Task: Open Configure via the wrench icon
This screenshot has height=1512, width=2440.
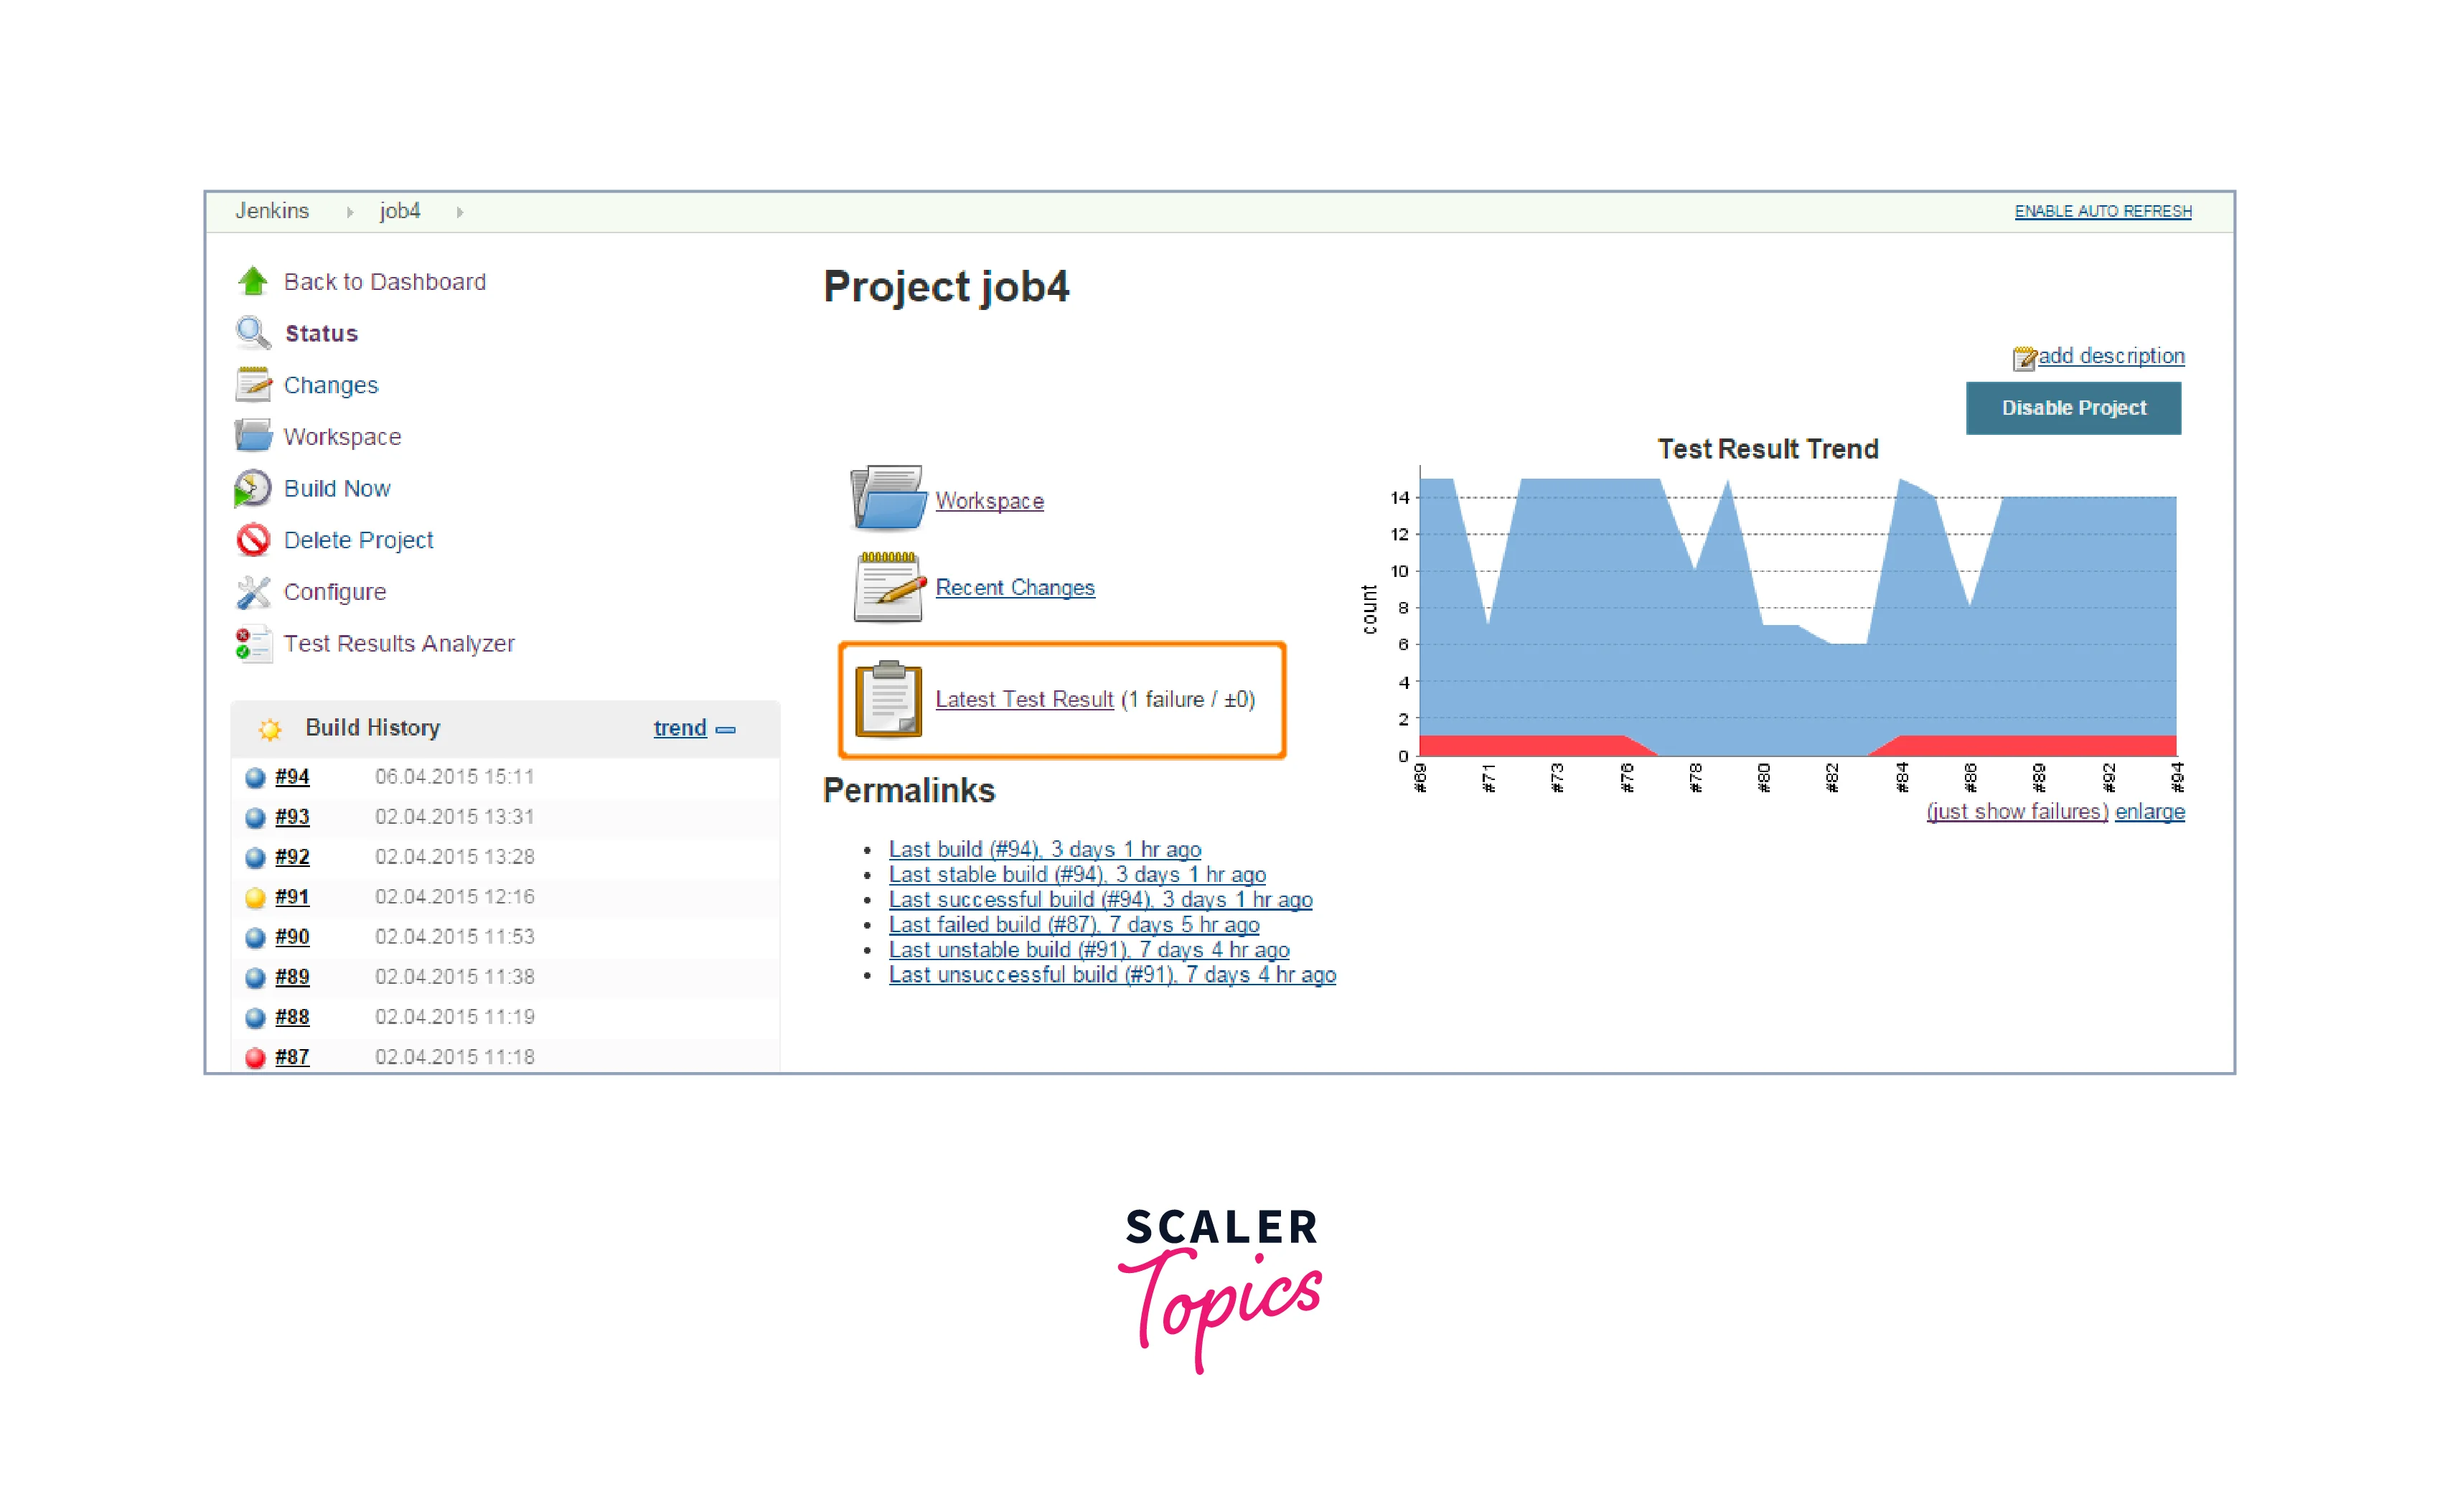Action: 253,591
